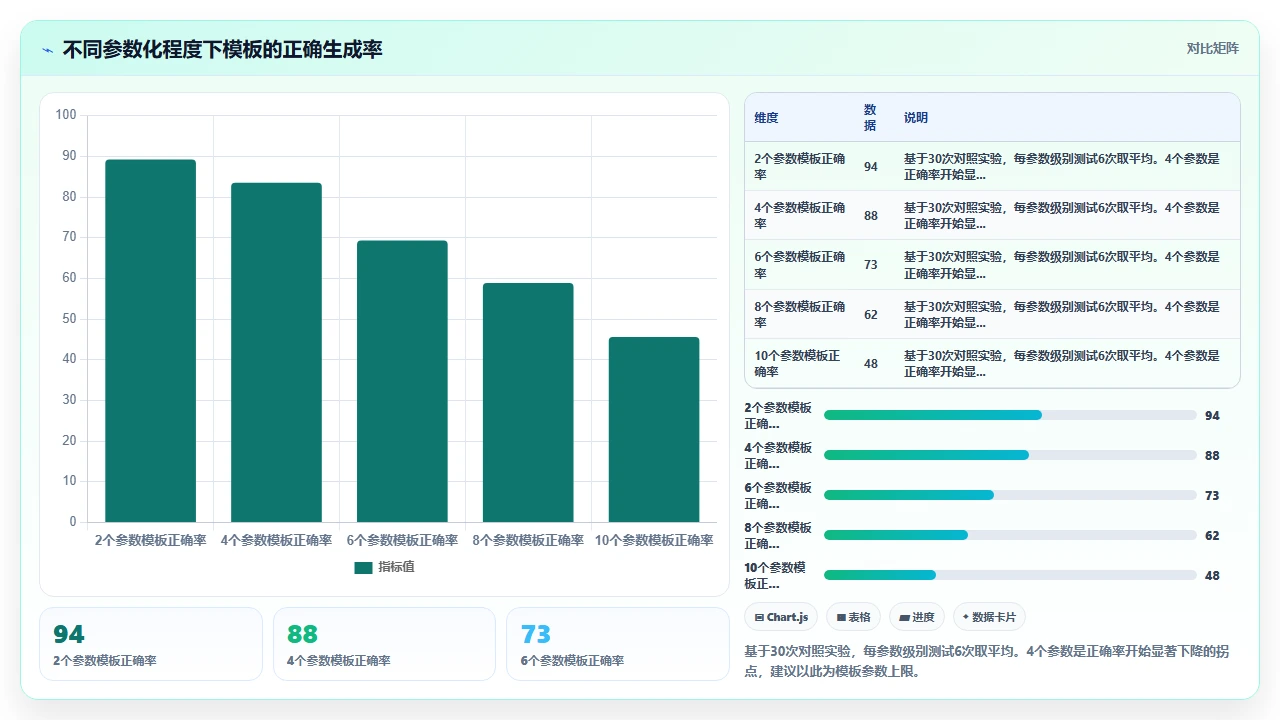The image size is (1280, 720).
Task: Select table row 6个参数模板正确率
Action: point(992,265)
